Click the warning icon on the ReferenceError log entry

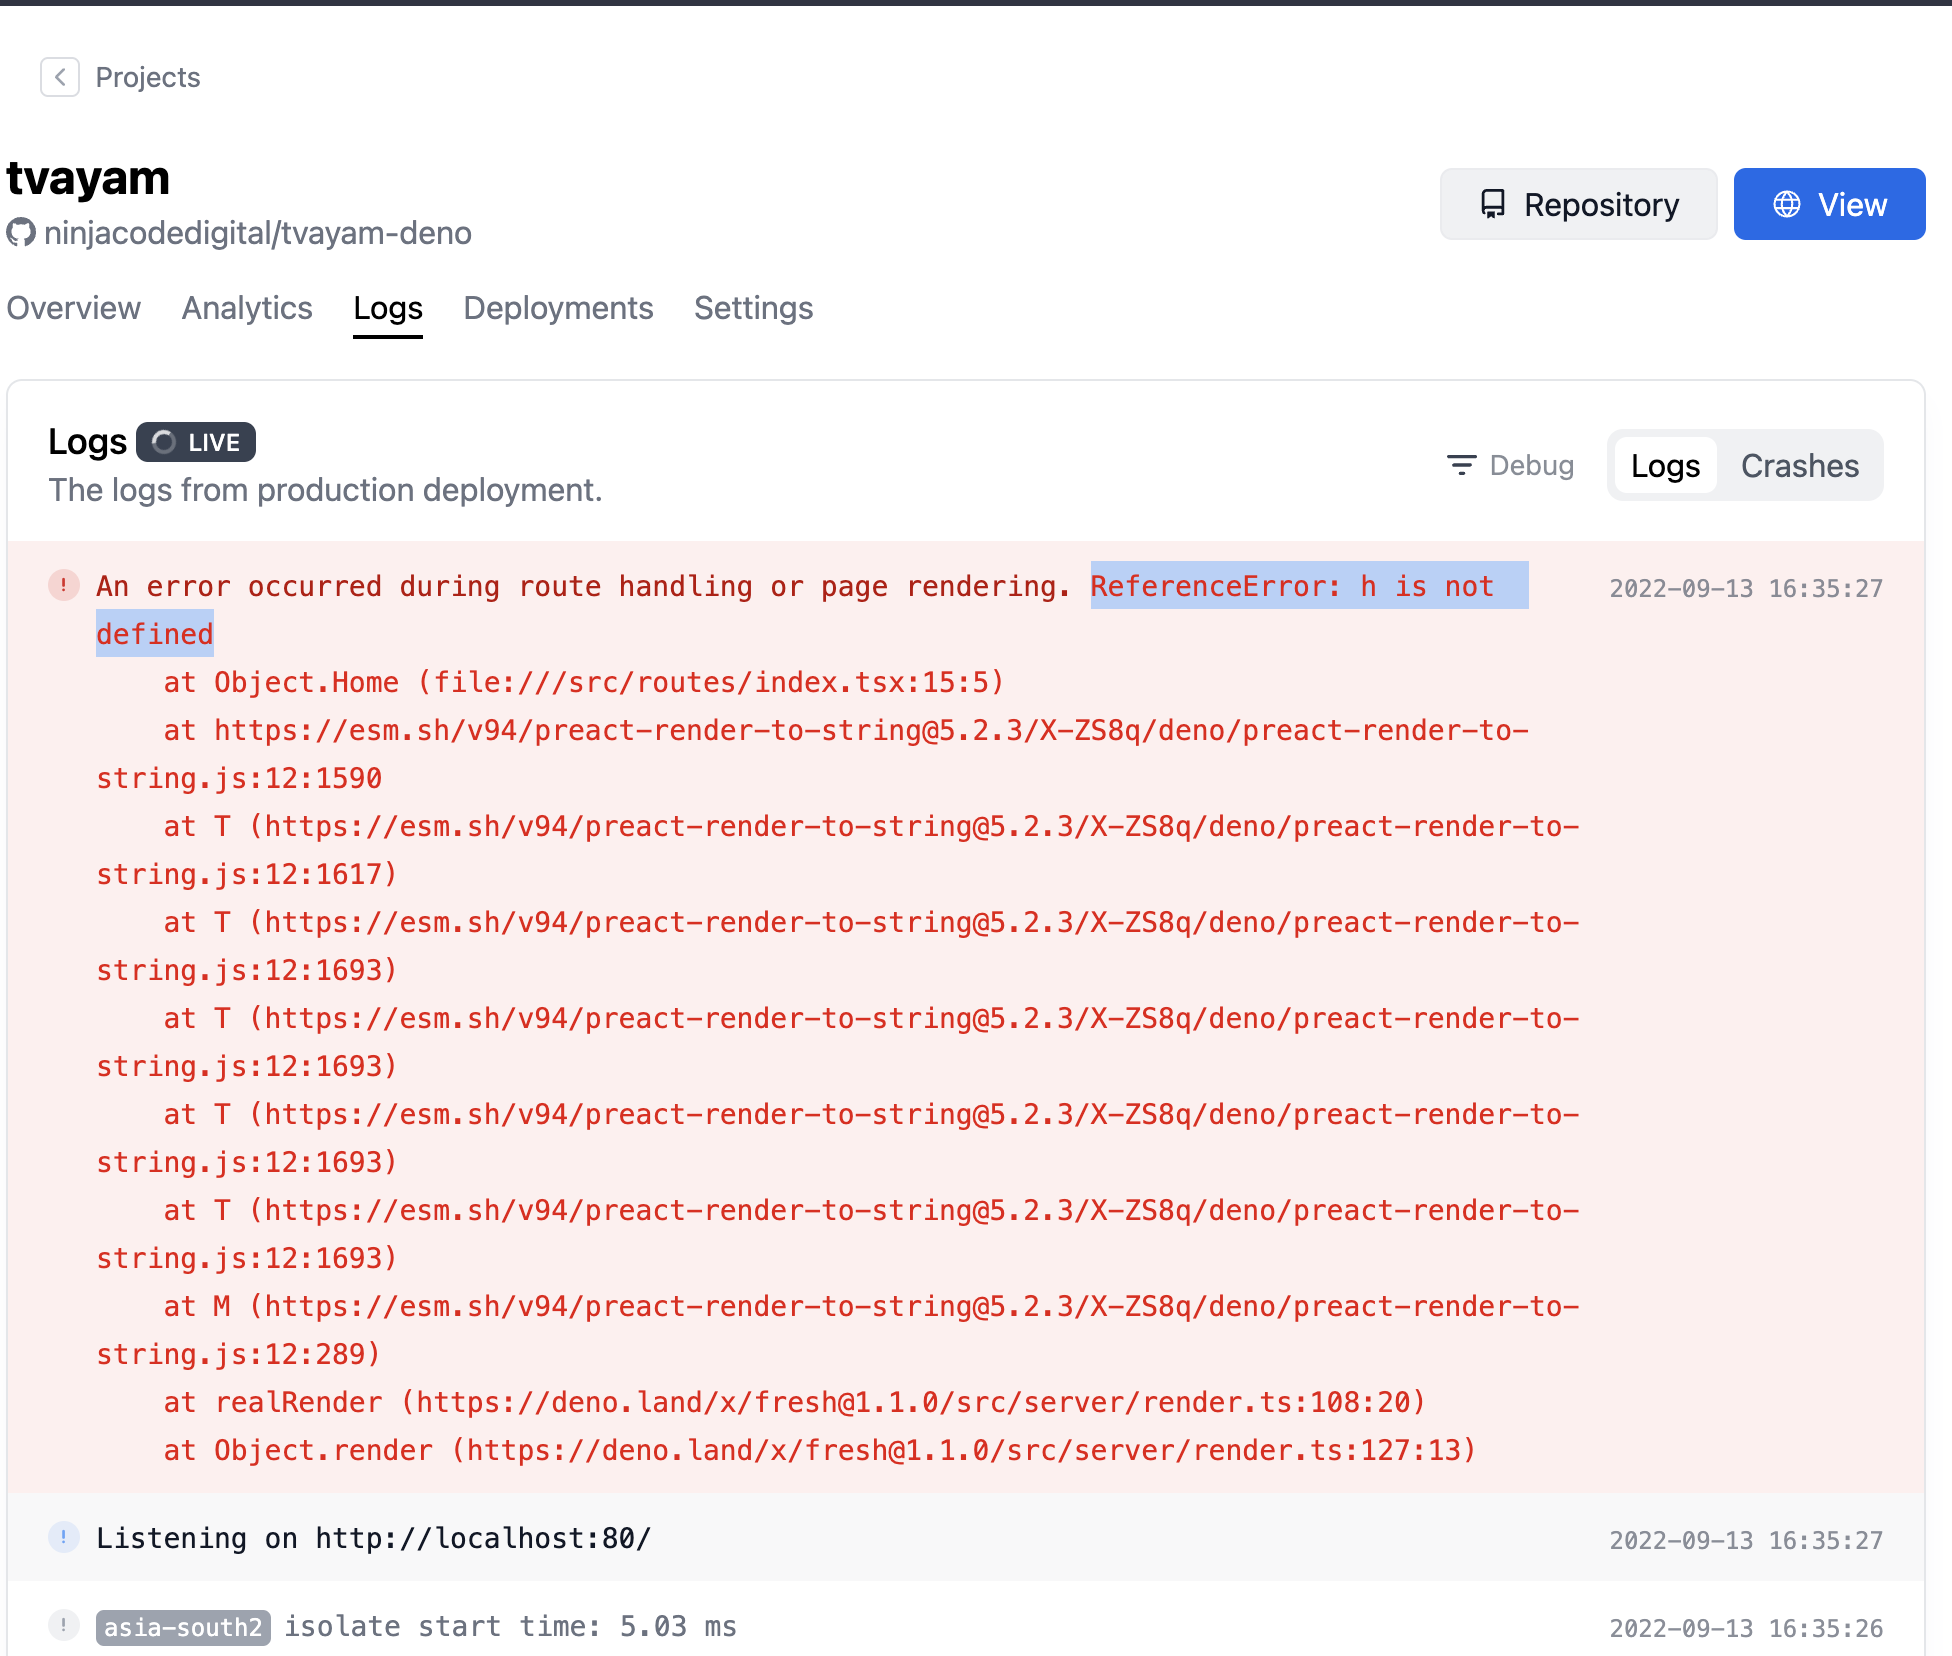click(x=64, y=585)
